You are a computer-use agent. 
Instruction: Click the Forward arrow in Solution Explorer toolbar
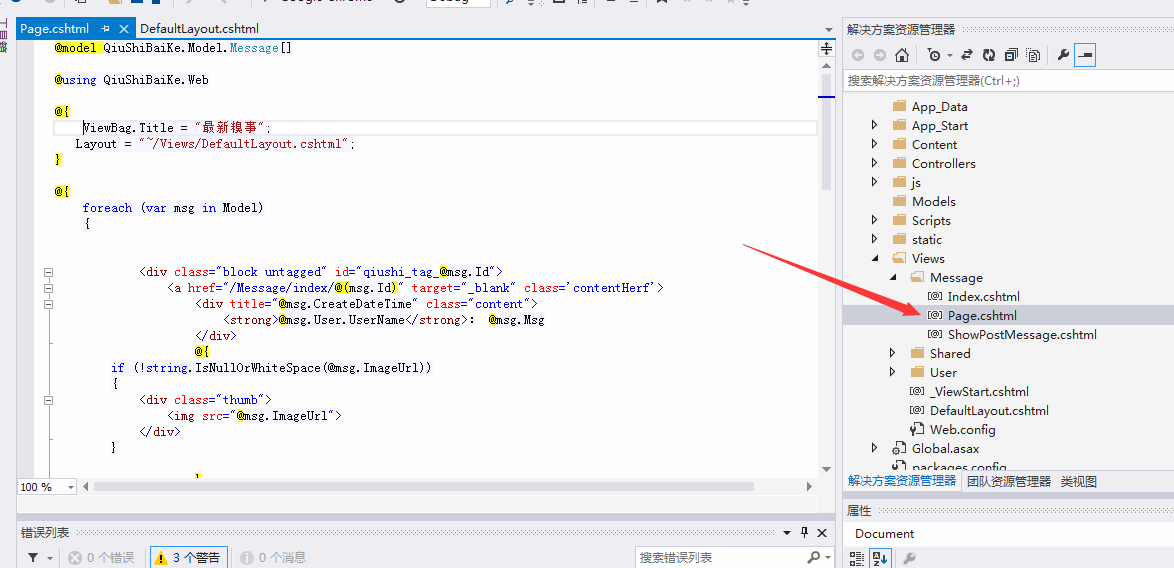[x=880, y=55]
